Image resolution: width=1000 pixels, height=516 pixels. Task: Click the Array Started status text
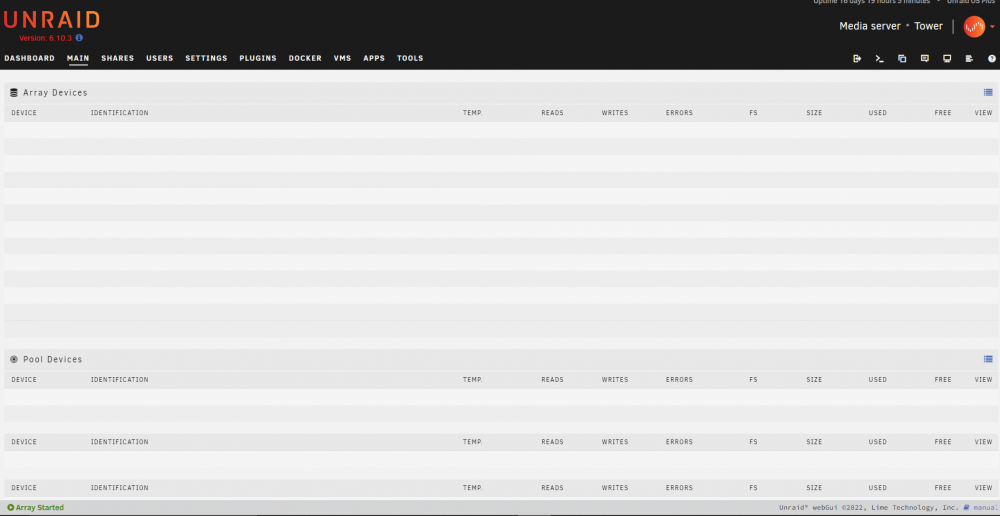pos(40,508)
